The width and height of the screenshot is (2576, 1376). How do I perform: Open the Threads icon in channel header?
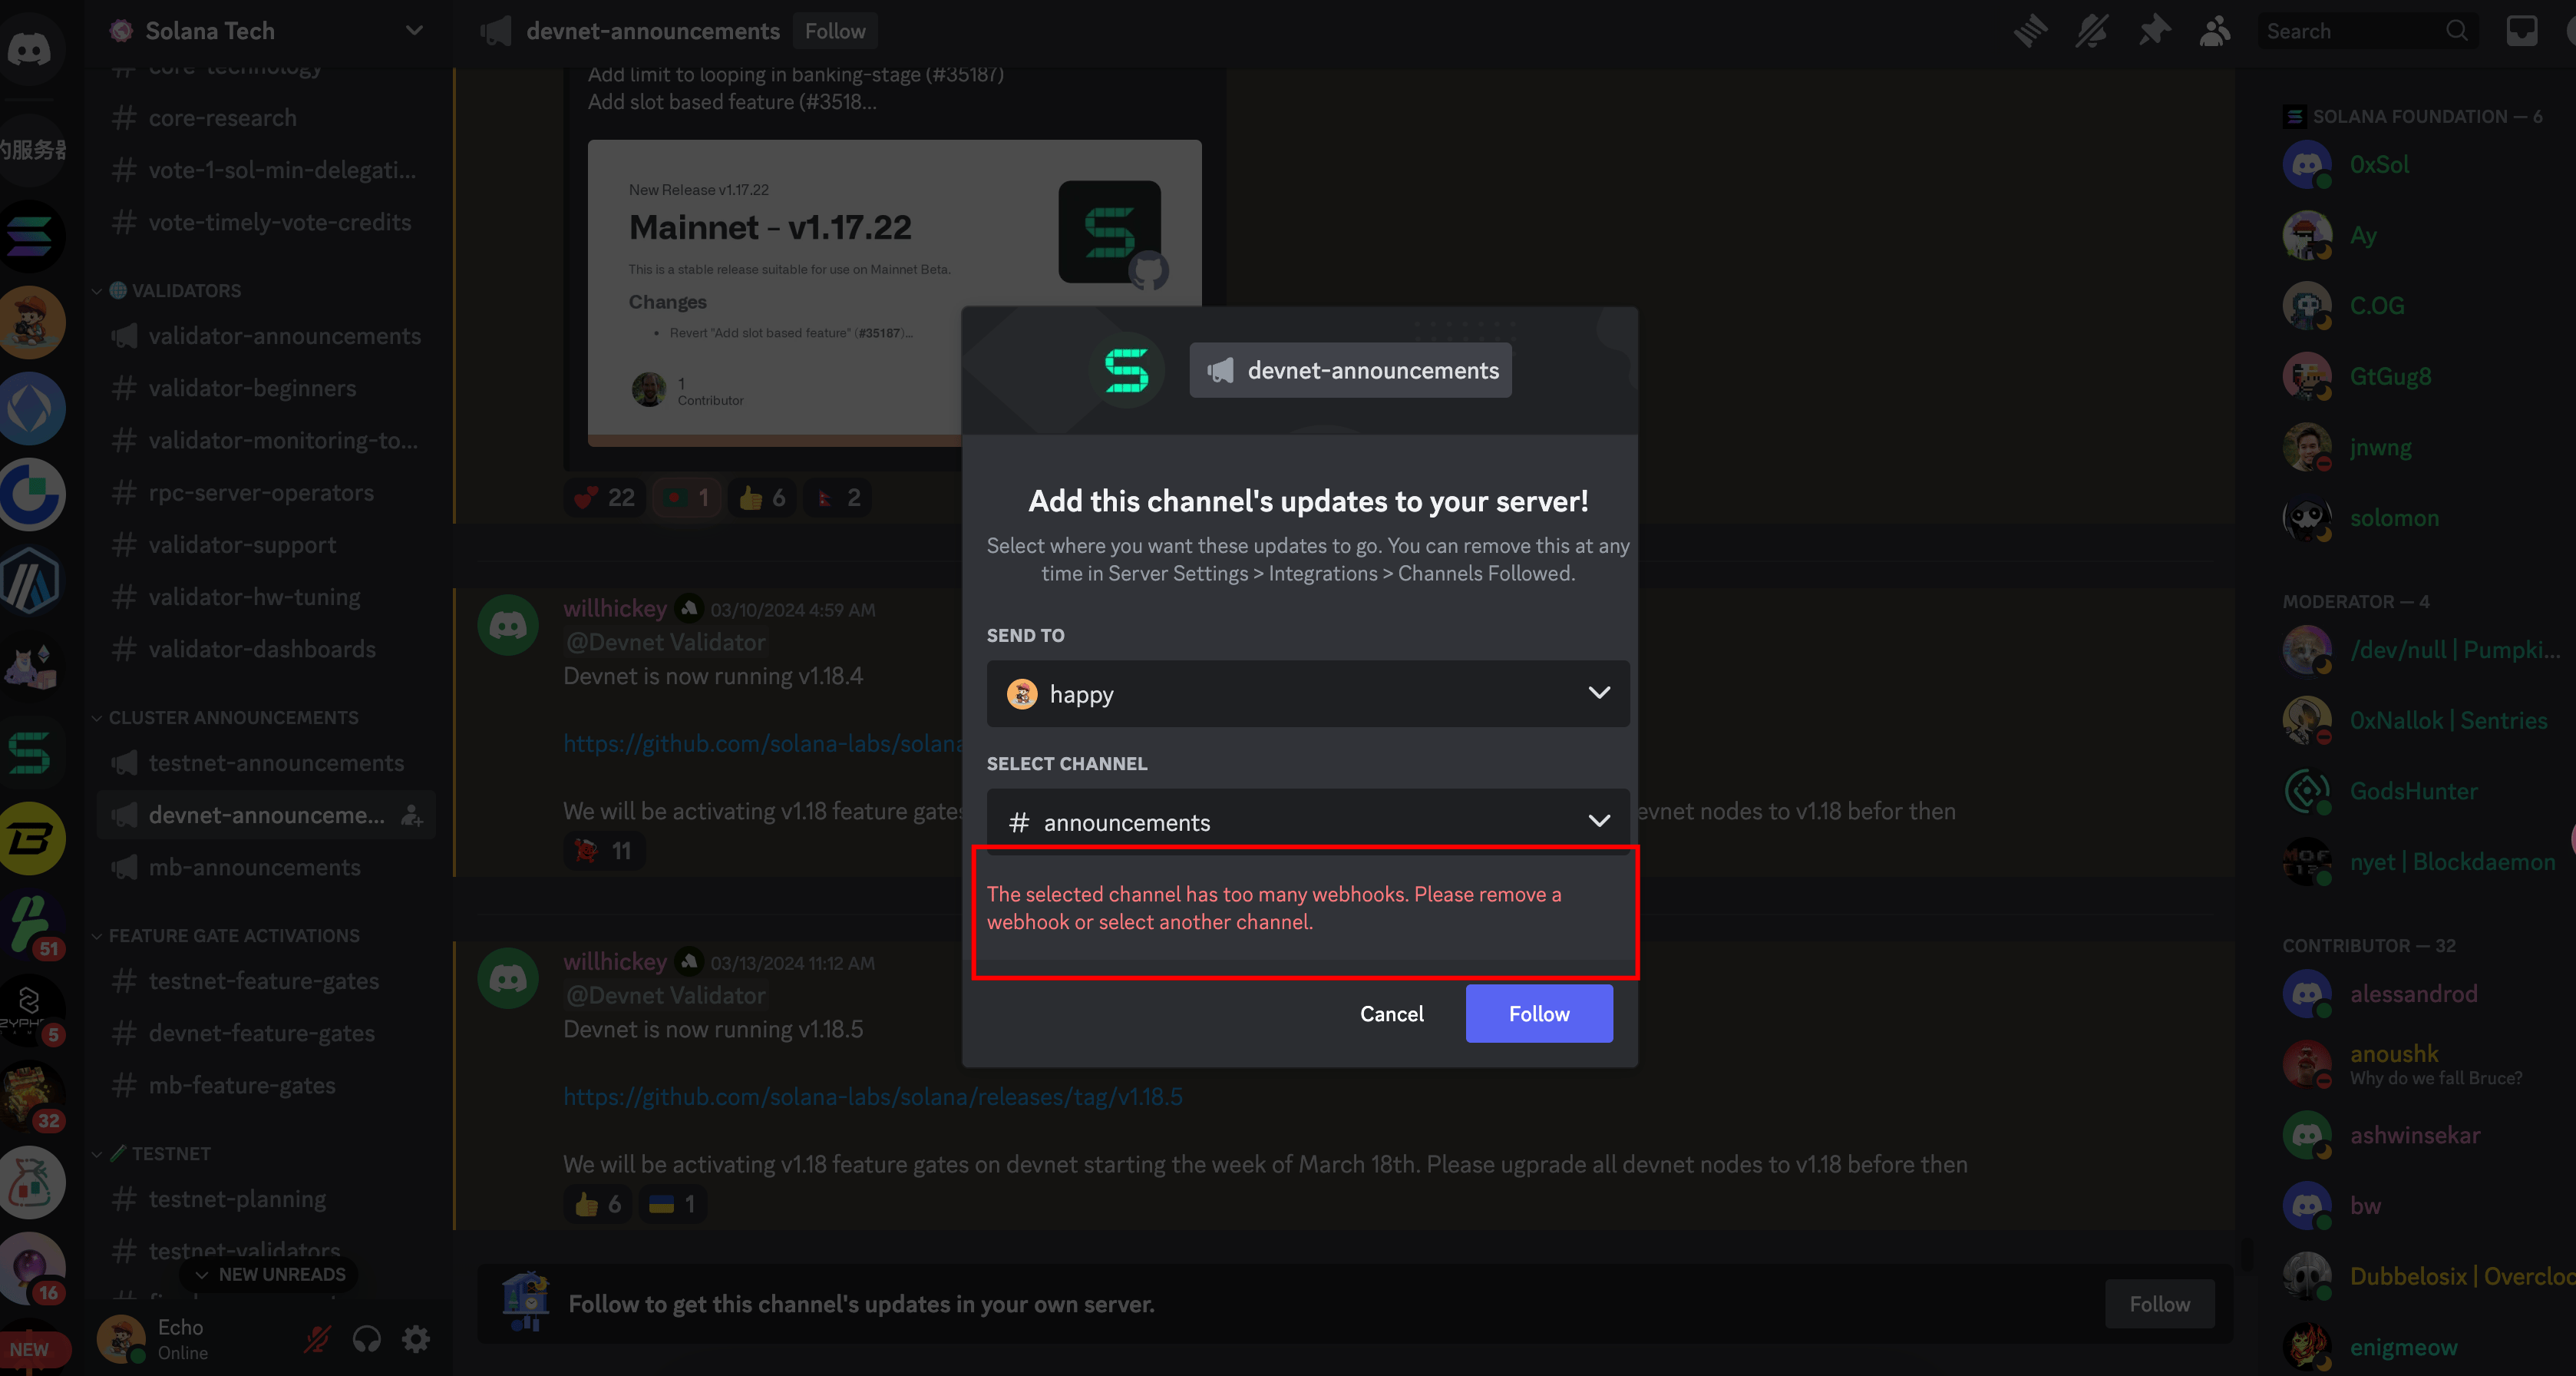(x=2030, y=31)
